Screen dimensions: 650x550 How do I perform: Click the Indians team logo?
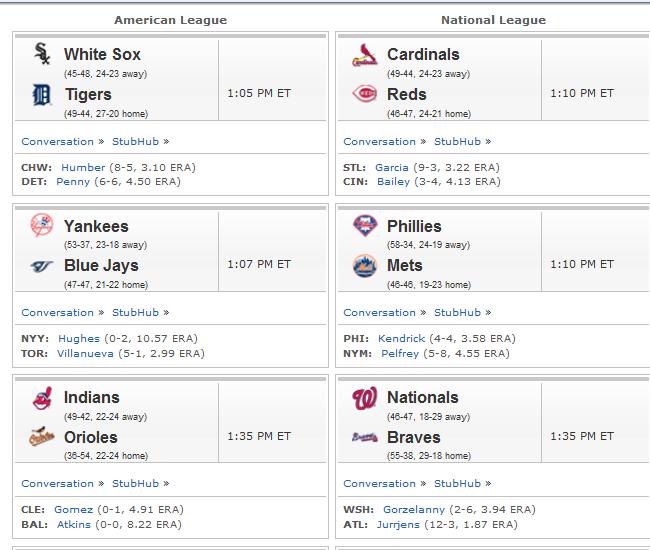click(x=43, y=398)
